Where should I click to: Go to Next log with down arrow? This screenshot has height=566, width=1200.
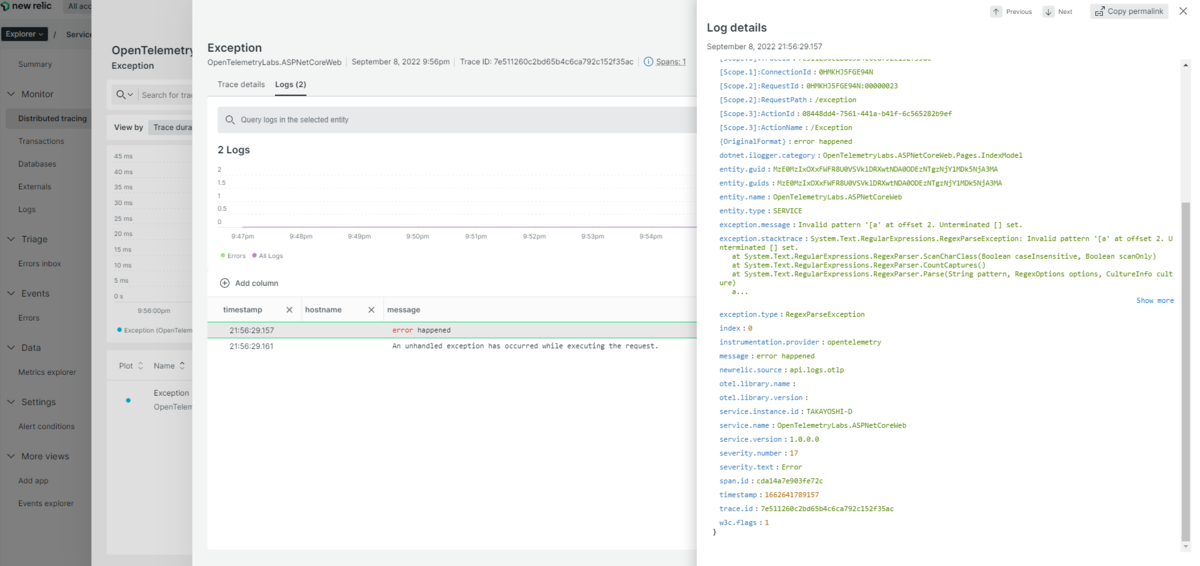click(1058, 12)
